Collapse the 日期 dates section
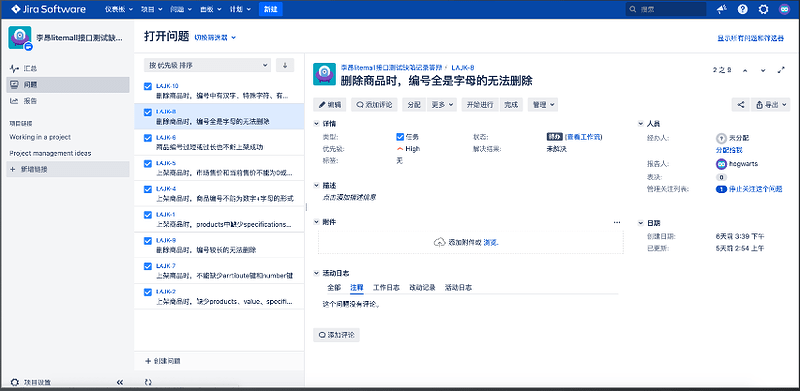 pyautogui.click(x=641, y=223)
